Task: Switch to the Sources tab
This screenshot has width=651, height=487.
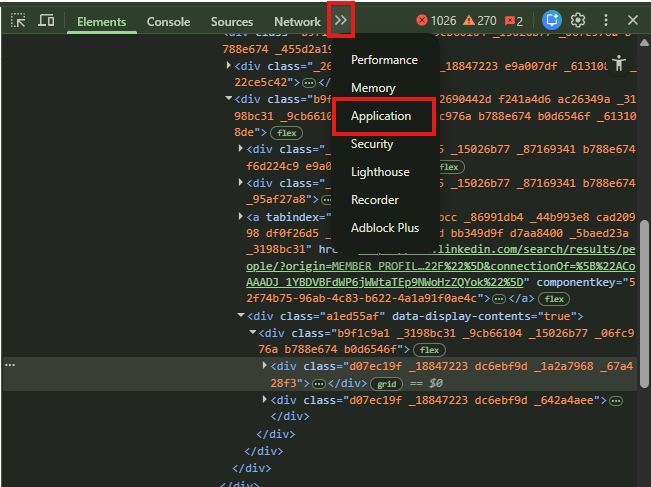Action: (232, 22)
